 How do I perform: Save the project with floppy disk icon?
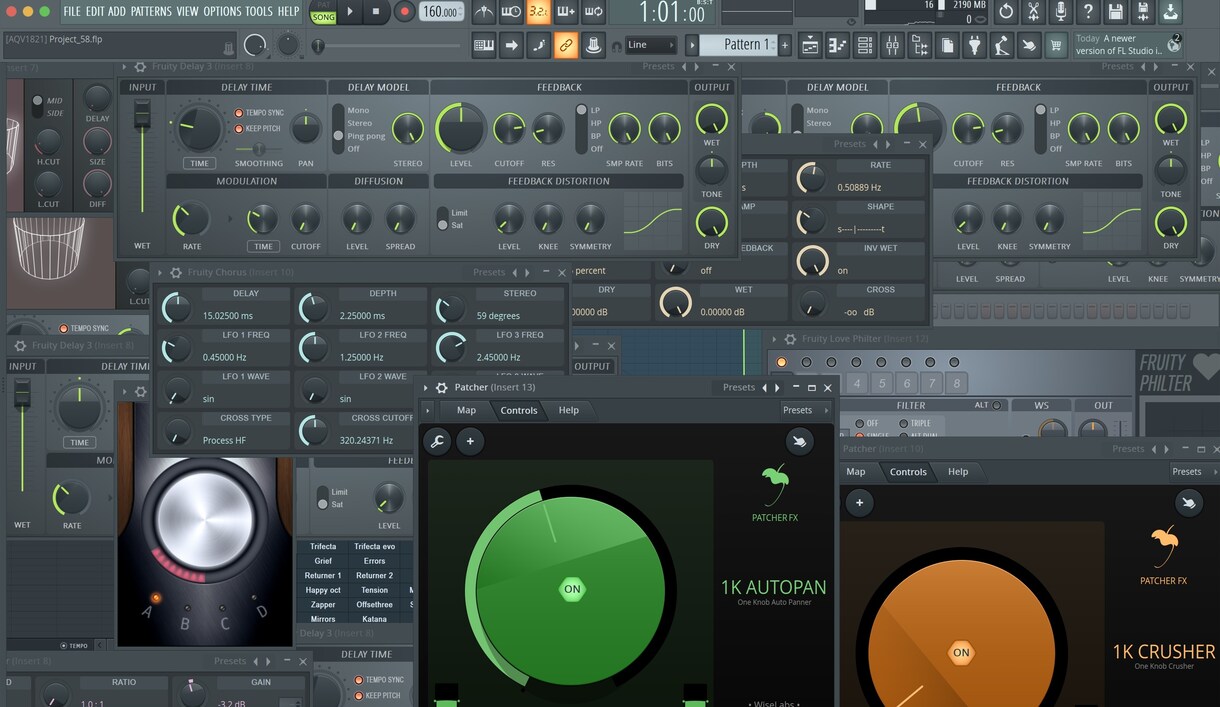1115,12
